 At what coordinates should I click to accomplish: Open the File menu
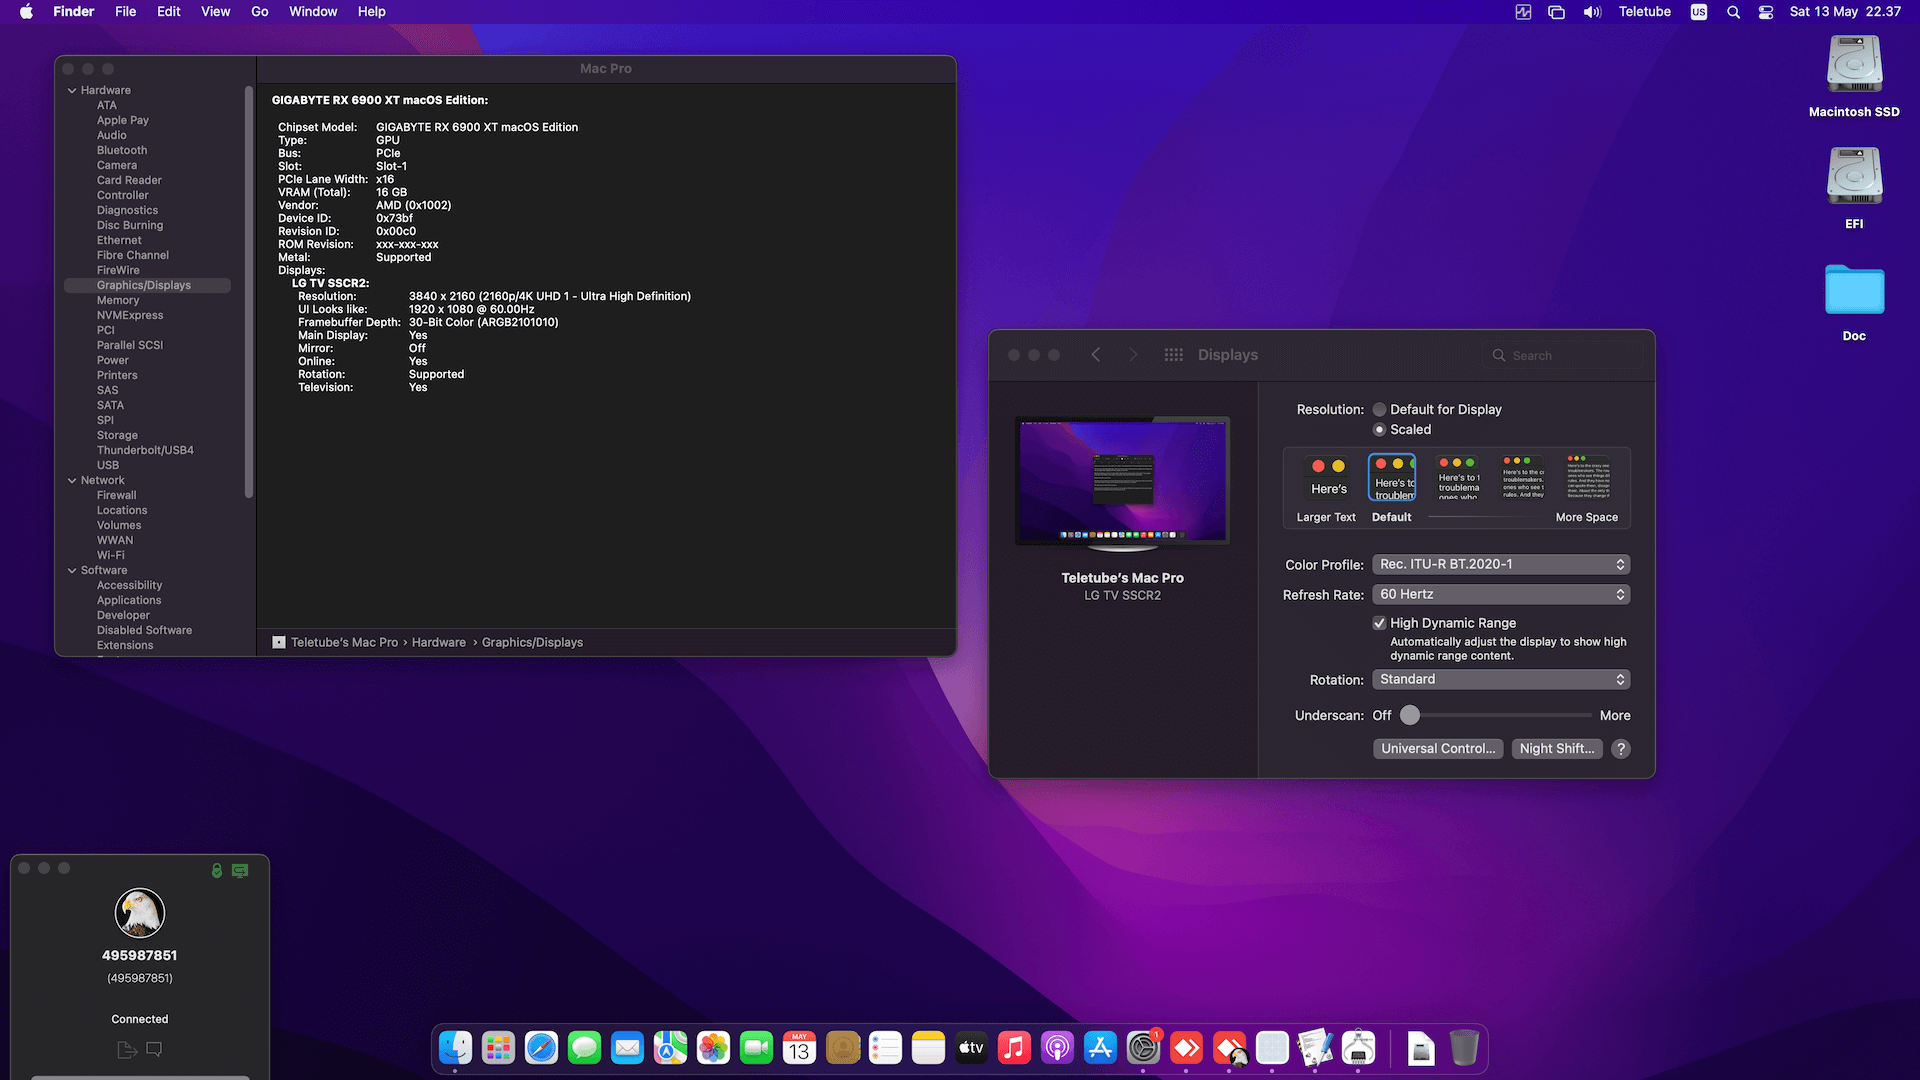click(125, 12)
